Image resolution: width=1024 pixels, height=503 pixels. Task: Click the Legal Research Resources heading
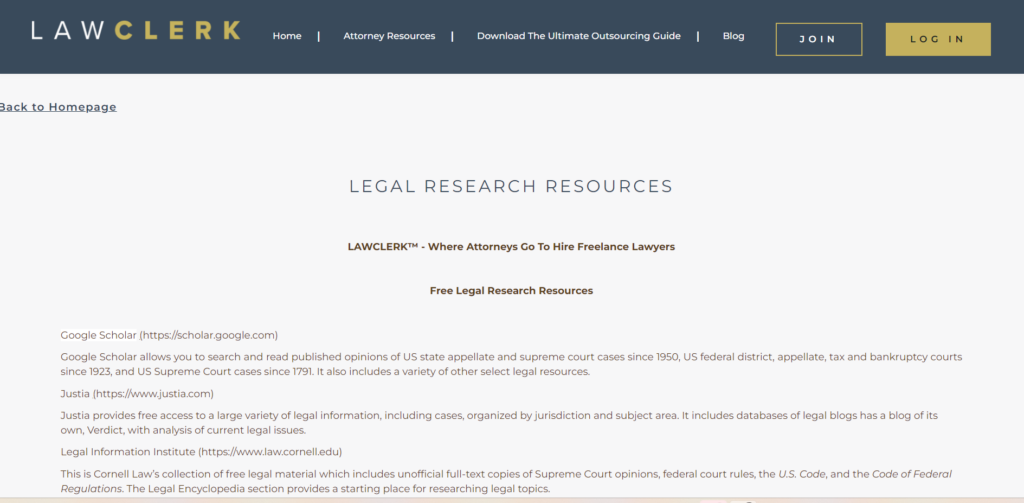pos(511,186)
